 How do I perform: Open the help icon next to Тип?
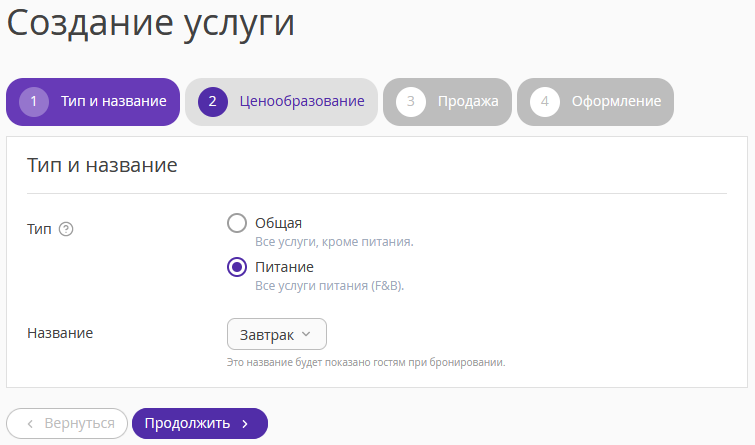click(66, 229)
